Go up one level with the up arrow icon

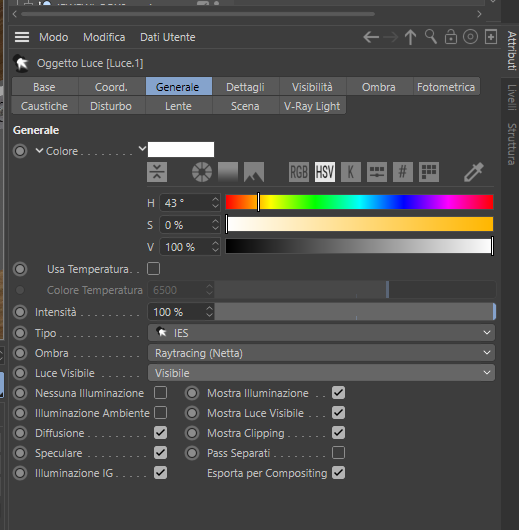410,37
